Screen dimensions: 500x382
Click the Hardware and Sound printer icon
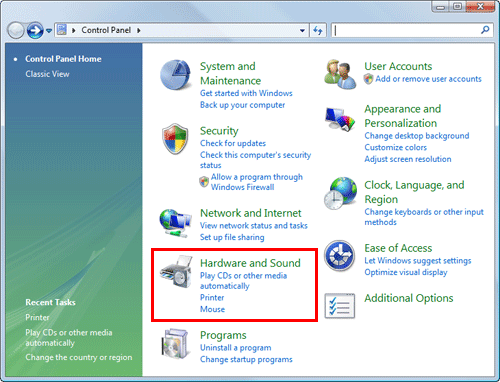[x=176, y=272]
